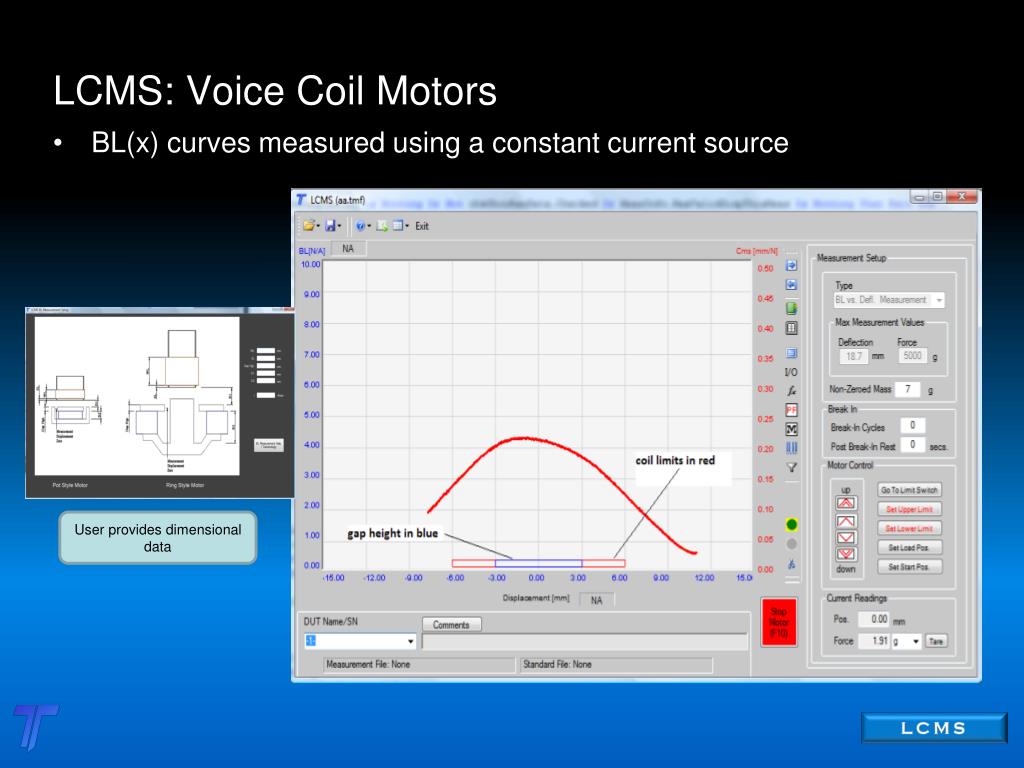Screen dimensions: 1024x768
Task: Click the I/O icon
Action: (791, 372)
